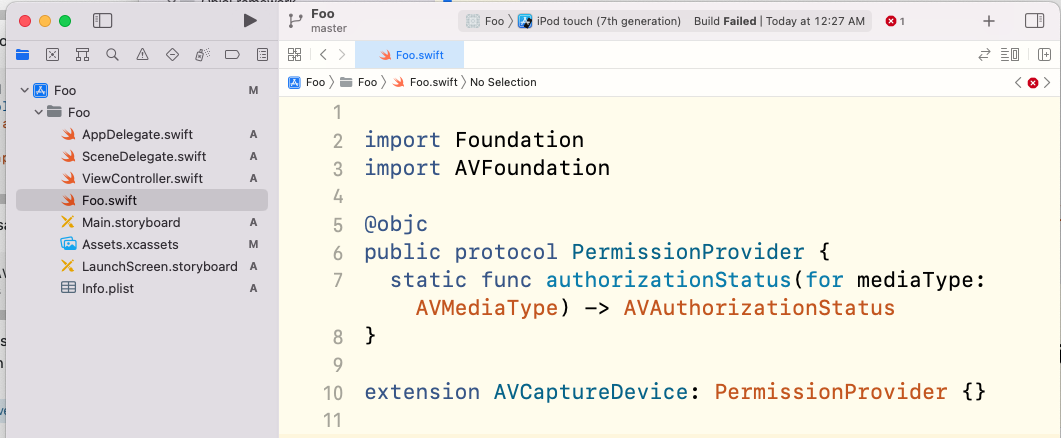Collapse the Foo group folder disclosure
1061x438 pixels.
[x=39, y=112]
